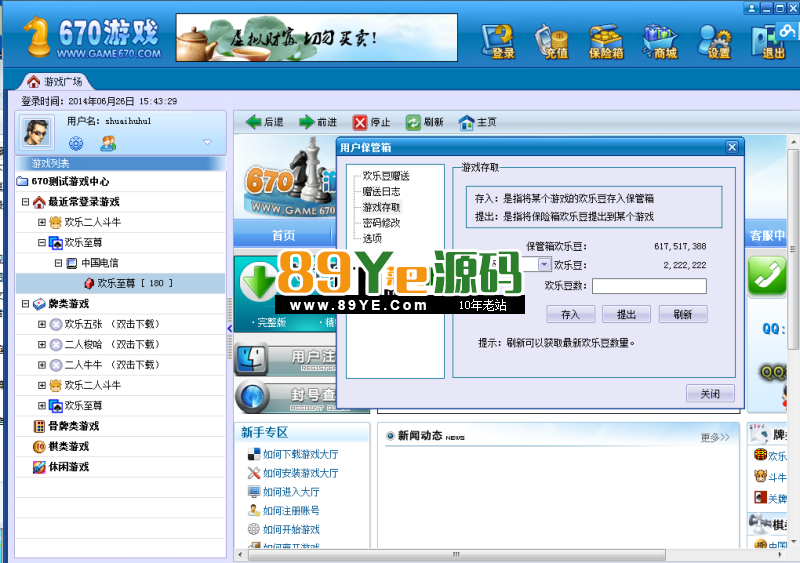Click the vertical scrollbar of web view

pos(793,249)
